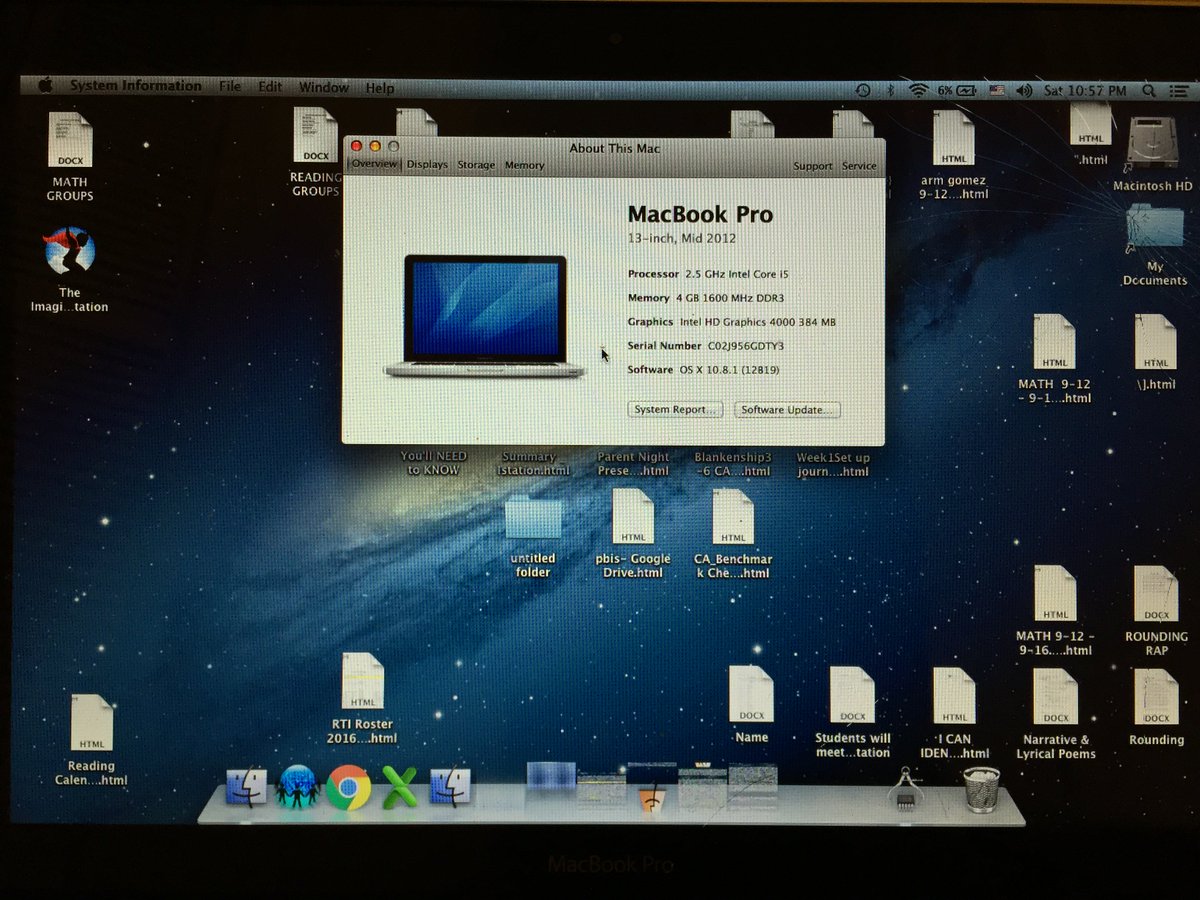Viewport: 1200px width, 900px height.
Task: Open the File menu
Action: click(230, 87)
